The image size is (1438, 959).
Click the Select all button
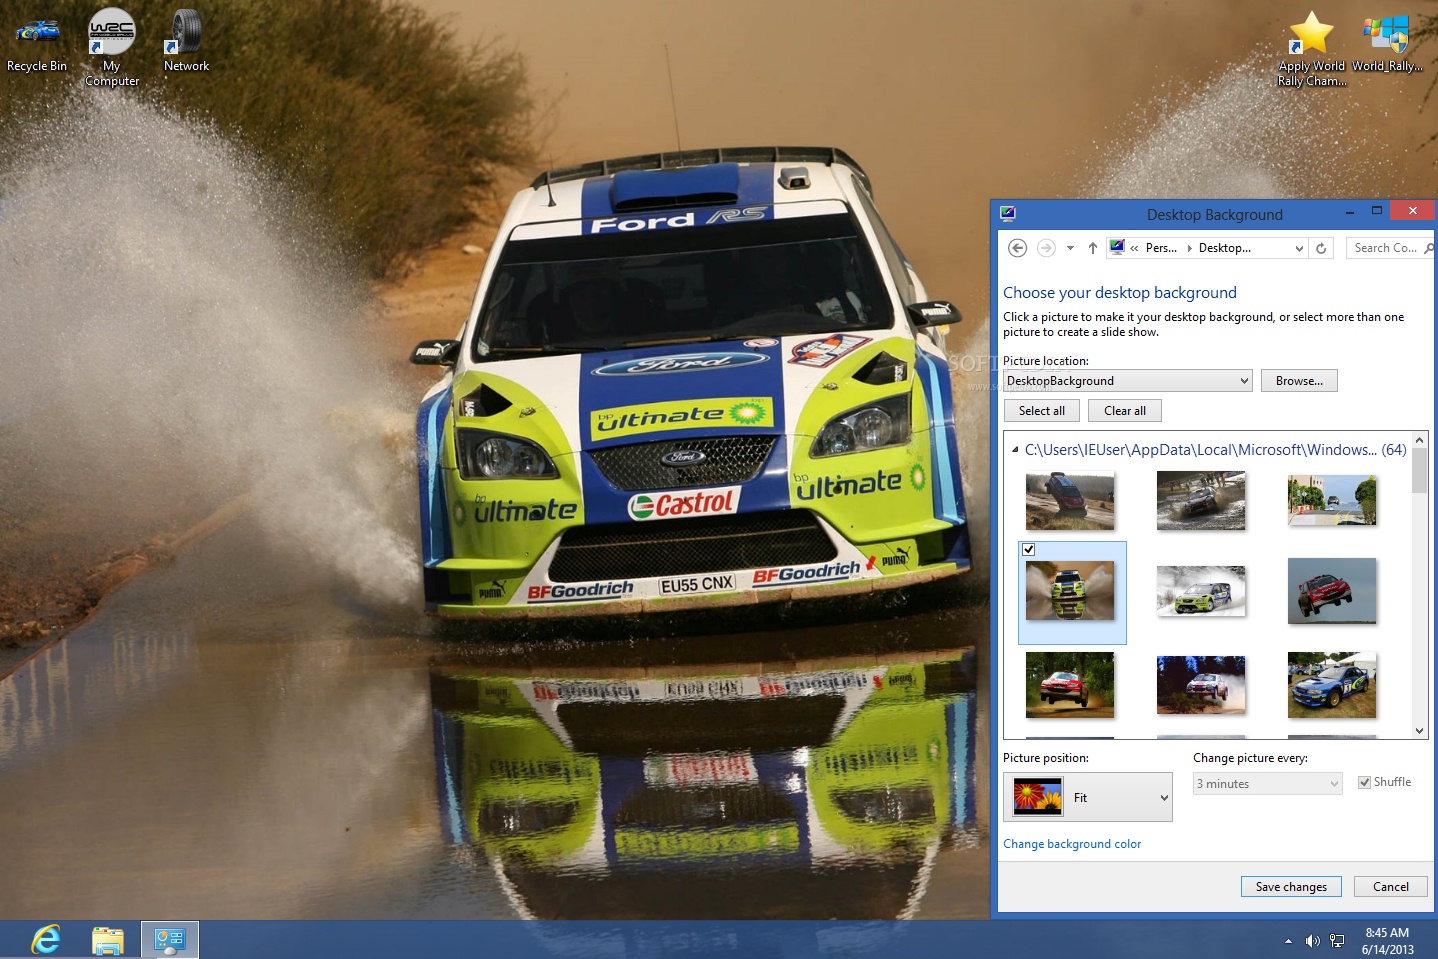(1041, 411)
